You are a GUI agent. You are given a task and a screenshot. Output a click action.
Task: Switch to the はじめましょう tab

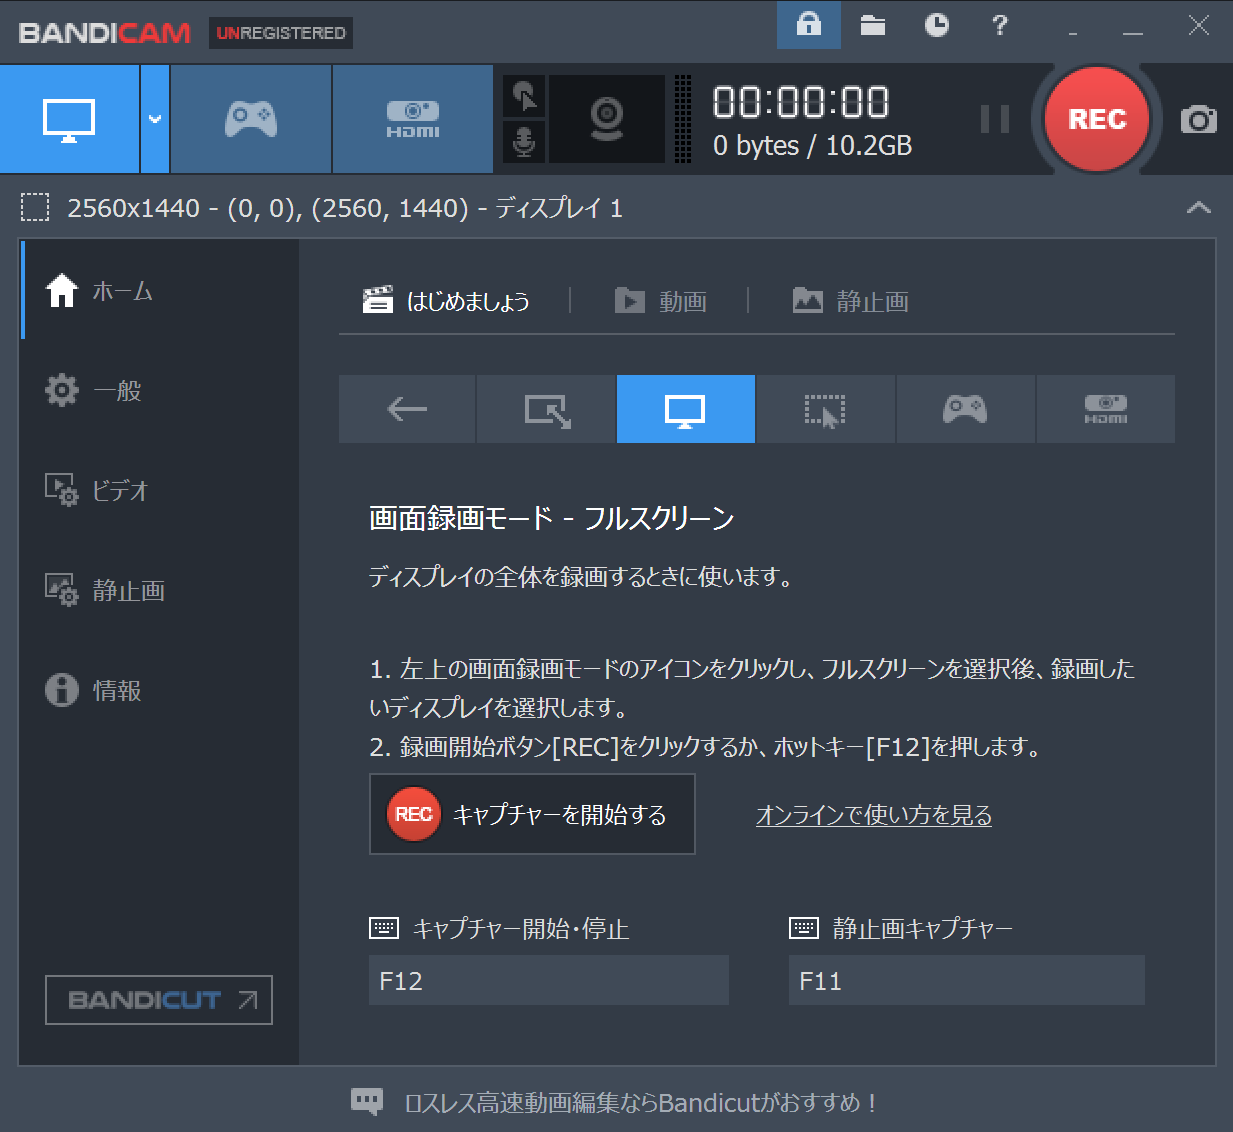(x=446, y=301)
